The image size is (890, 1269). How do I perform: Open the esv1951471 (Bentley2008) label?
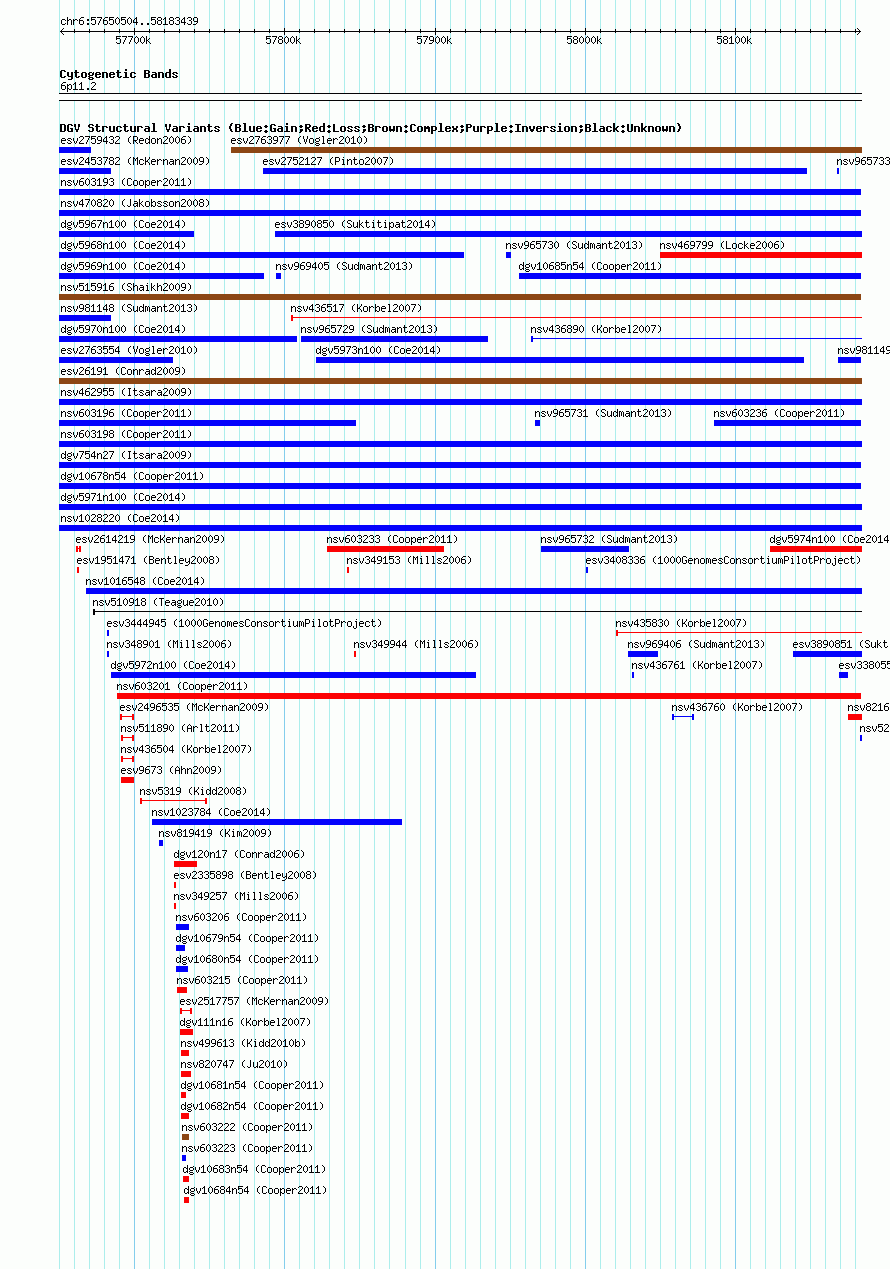coord(148,560)
